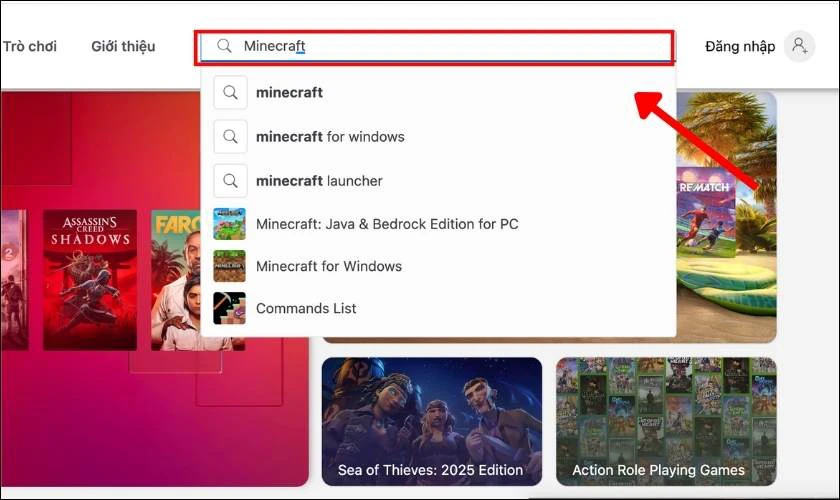Viewport: 840px width, 500px height.
Task: Open the Giới thiệu tab
Action: pos(123,46)
